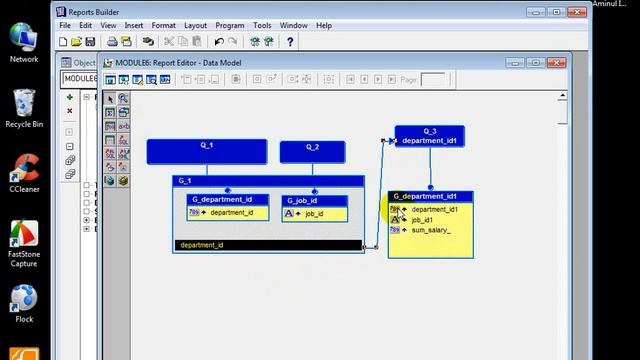Click the vertical scrollbar up arrow
Screen dimensions: 640x360
562,96
